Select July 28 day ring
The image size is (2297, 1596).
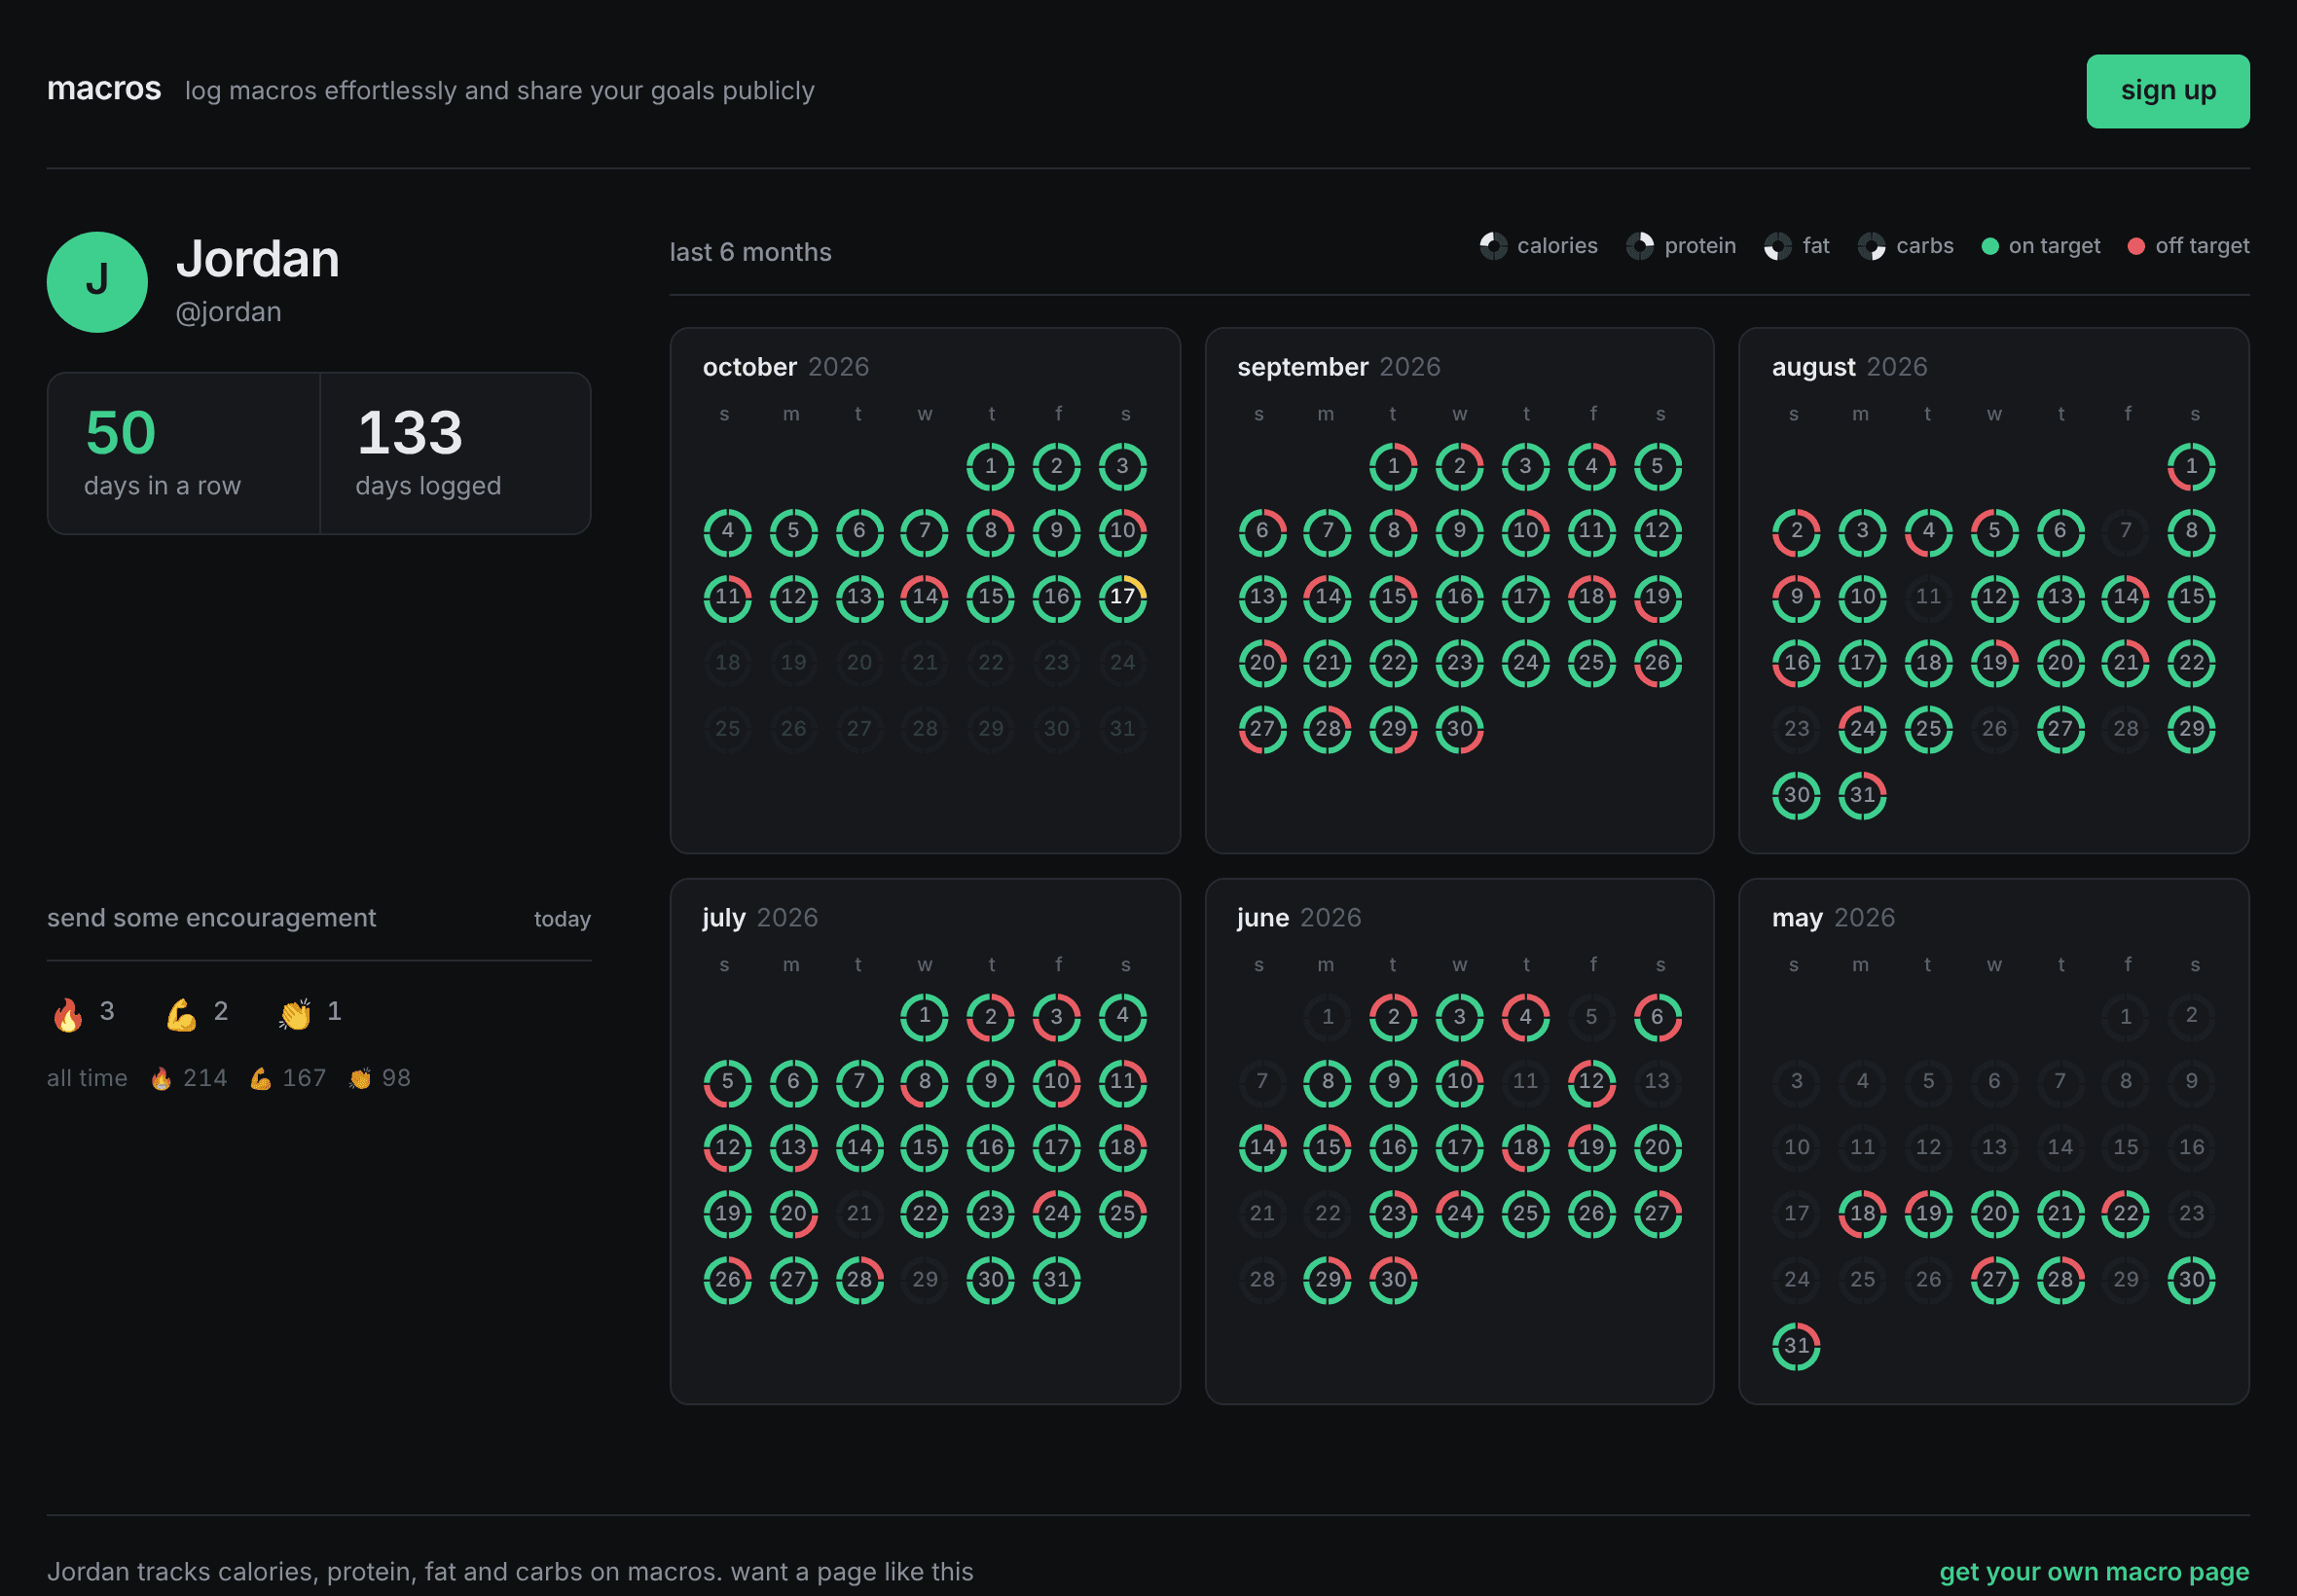[x=859, y=1279]
